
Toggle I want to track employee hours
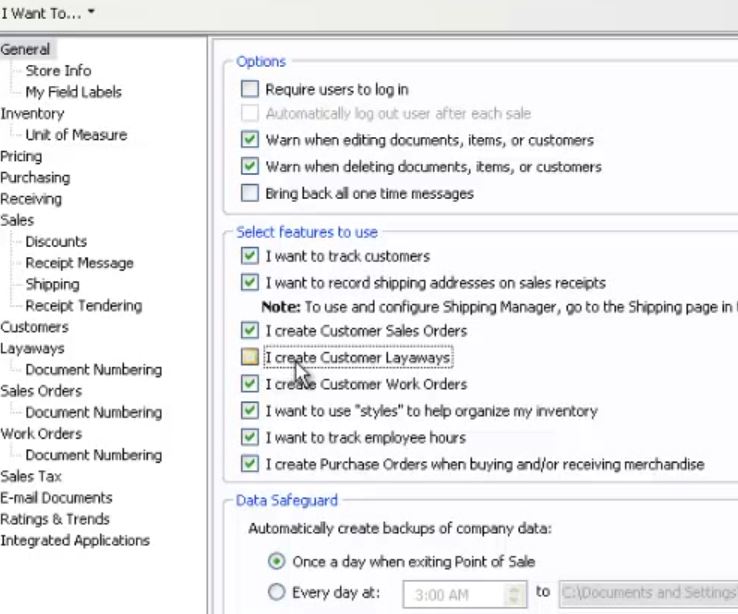tap(249, 438)
